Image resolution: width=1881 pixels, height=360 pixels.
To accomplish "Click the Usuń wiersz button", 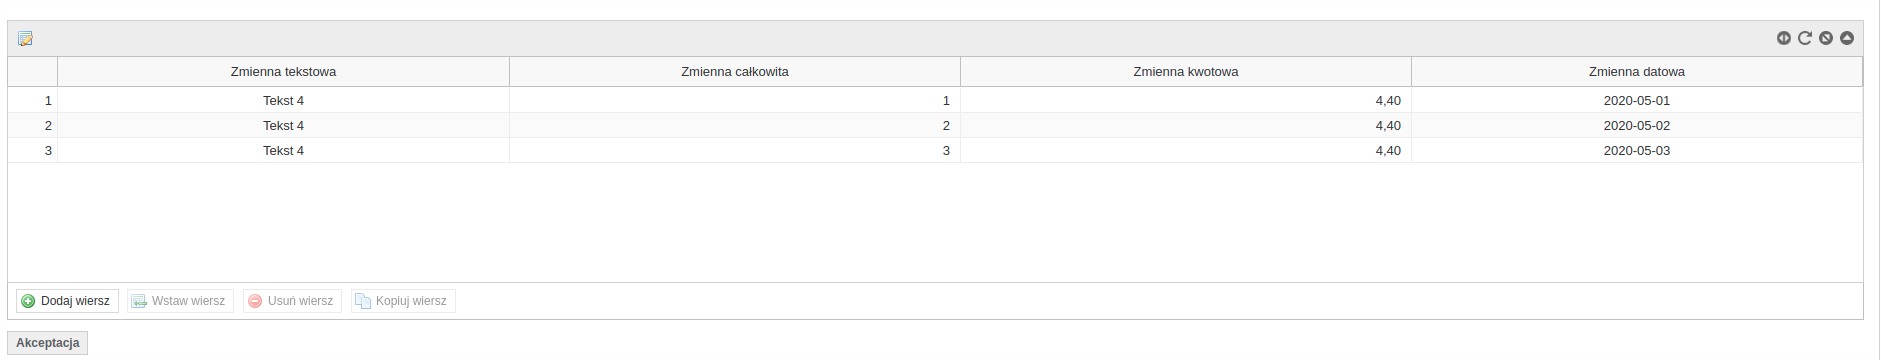I will [292, 301].
